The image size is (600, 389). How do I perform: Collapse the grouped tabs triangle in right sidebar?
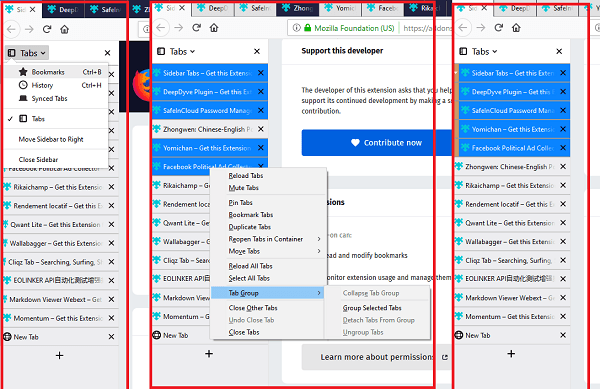coord(456,73)
